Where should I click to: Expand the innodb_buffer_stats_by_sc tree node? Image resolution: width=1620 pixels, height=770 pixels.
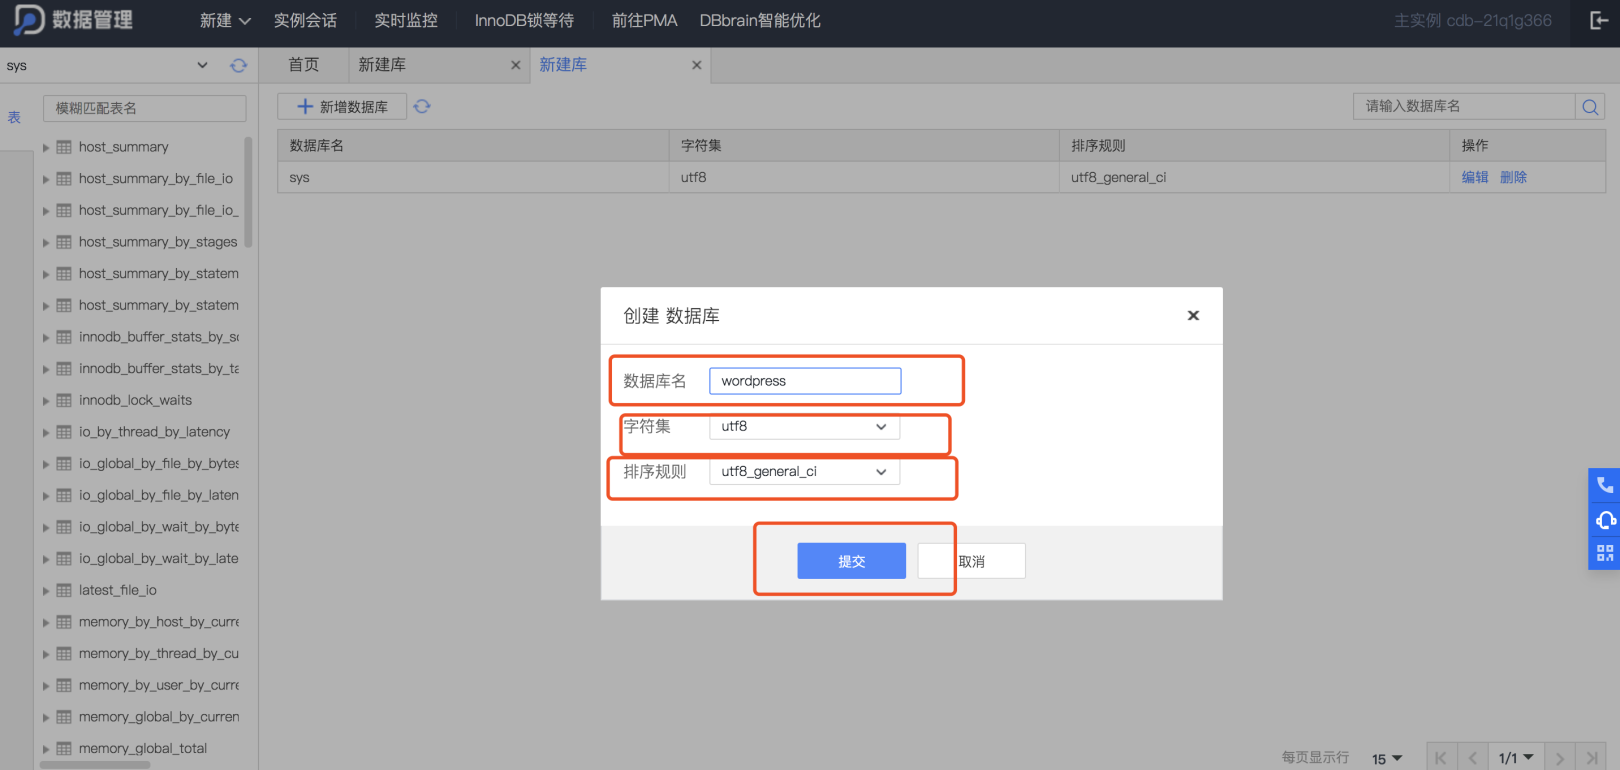46,338
